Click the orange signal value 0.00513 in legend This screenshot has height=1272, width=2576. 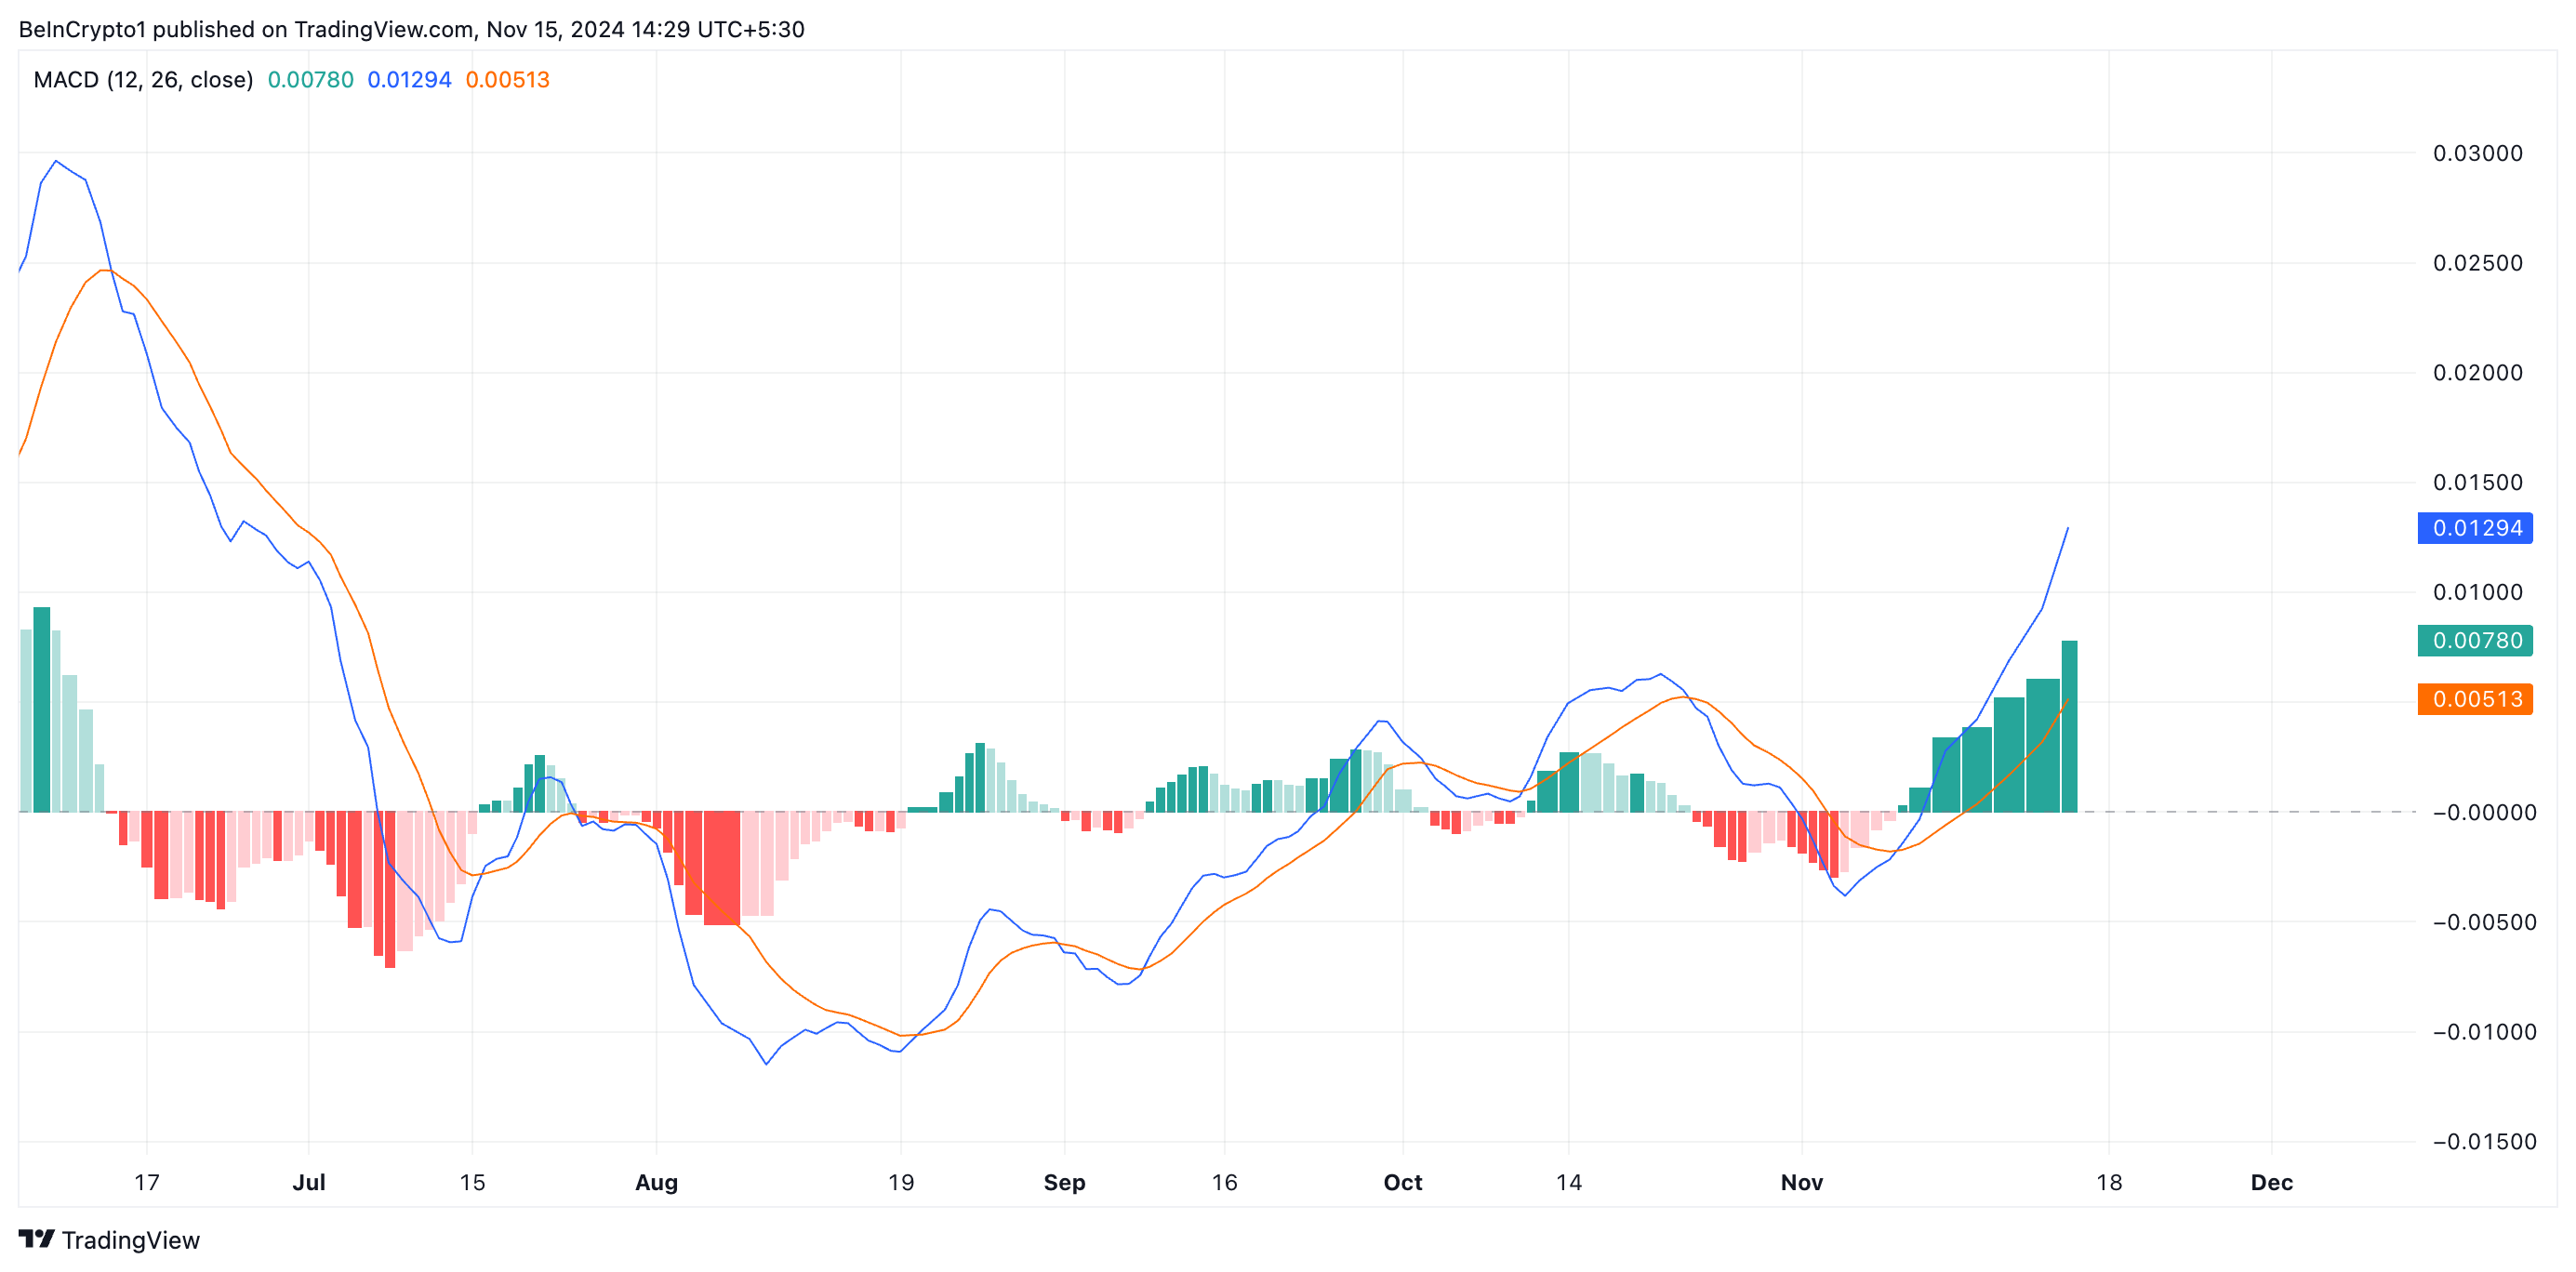(x=507, y=80)
